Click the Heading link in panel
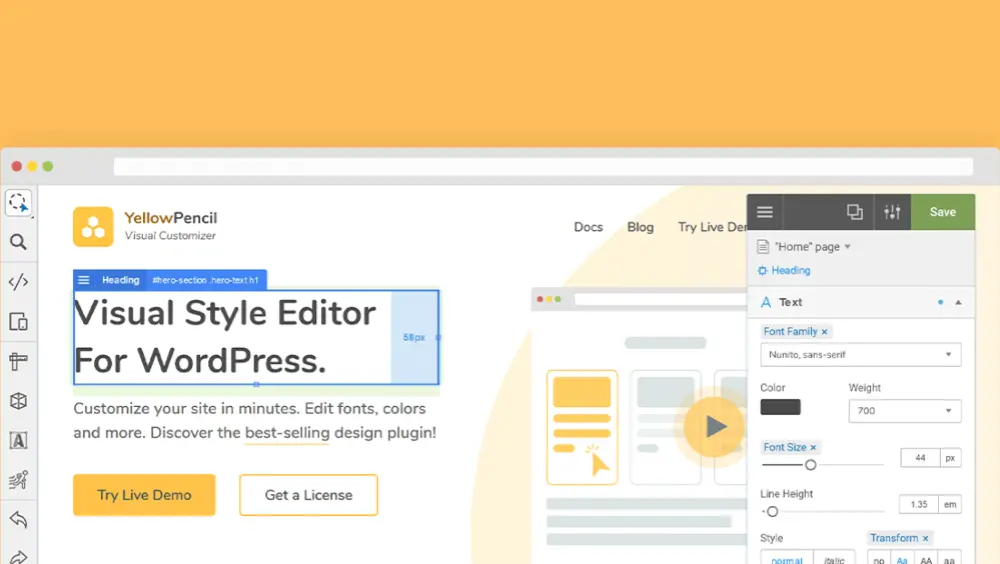Viewport: 1000px width, 564px height. point(791,271)
